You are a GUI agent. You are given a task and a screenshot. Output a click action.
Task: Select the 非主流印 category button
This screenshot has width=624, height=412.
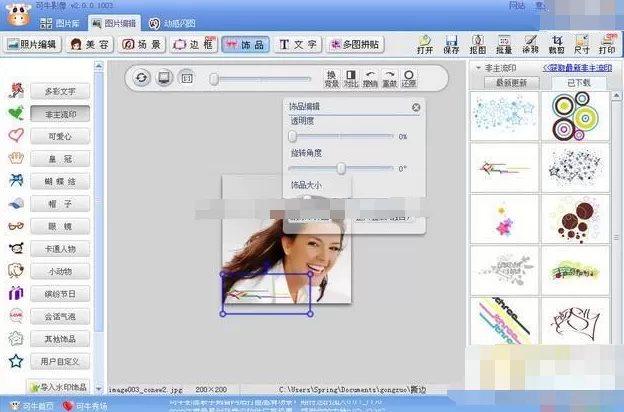(x=60, y=114)
